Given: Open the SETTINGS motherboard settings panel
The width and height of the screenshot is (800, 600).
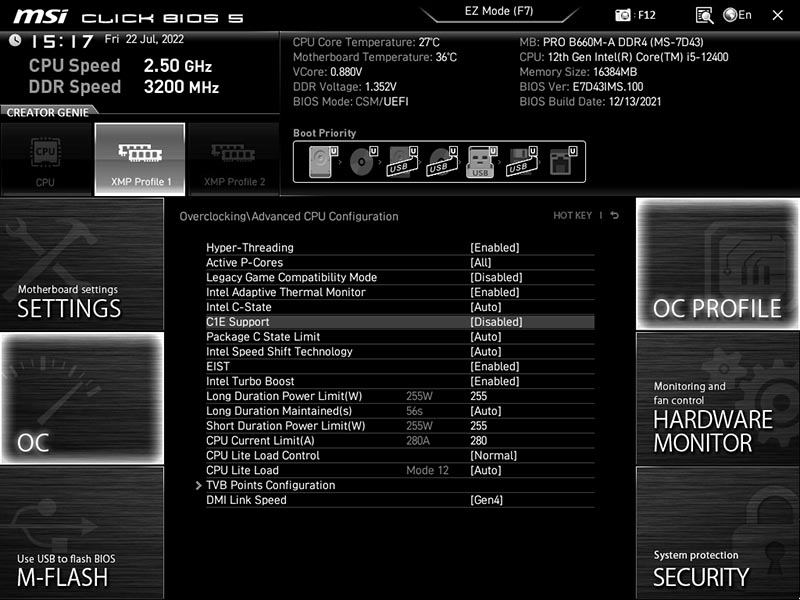Looking at the screenshot, I should point(82,264).
